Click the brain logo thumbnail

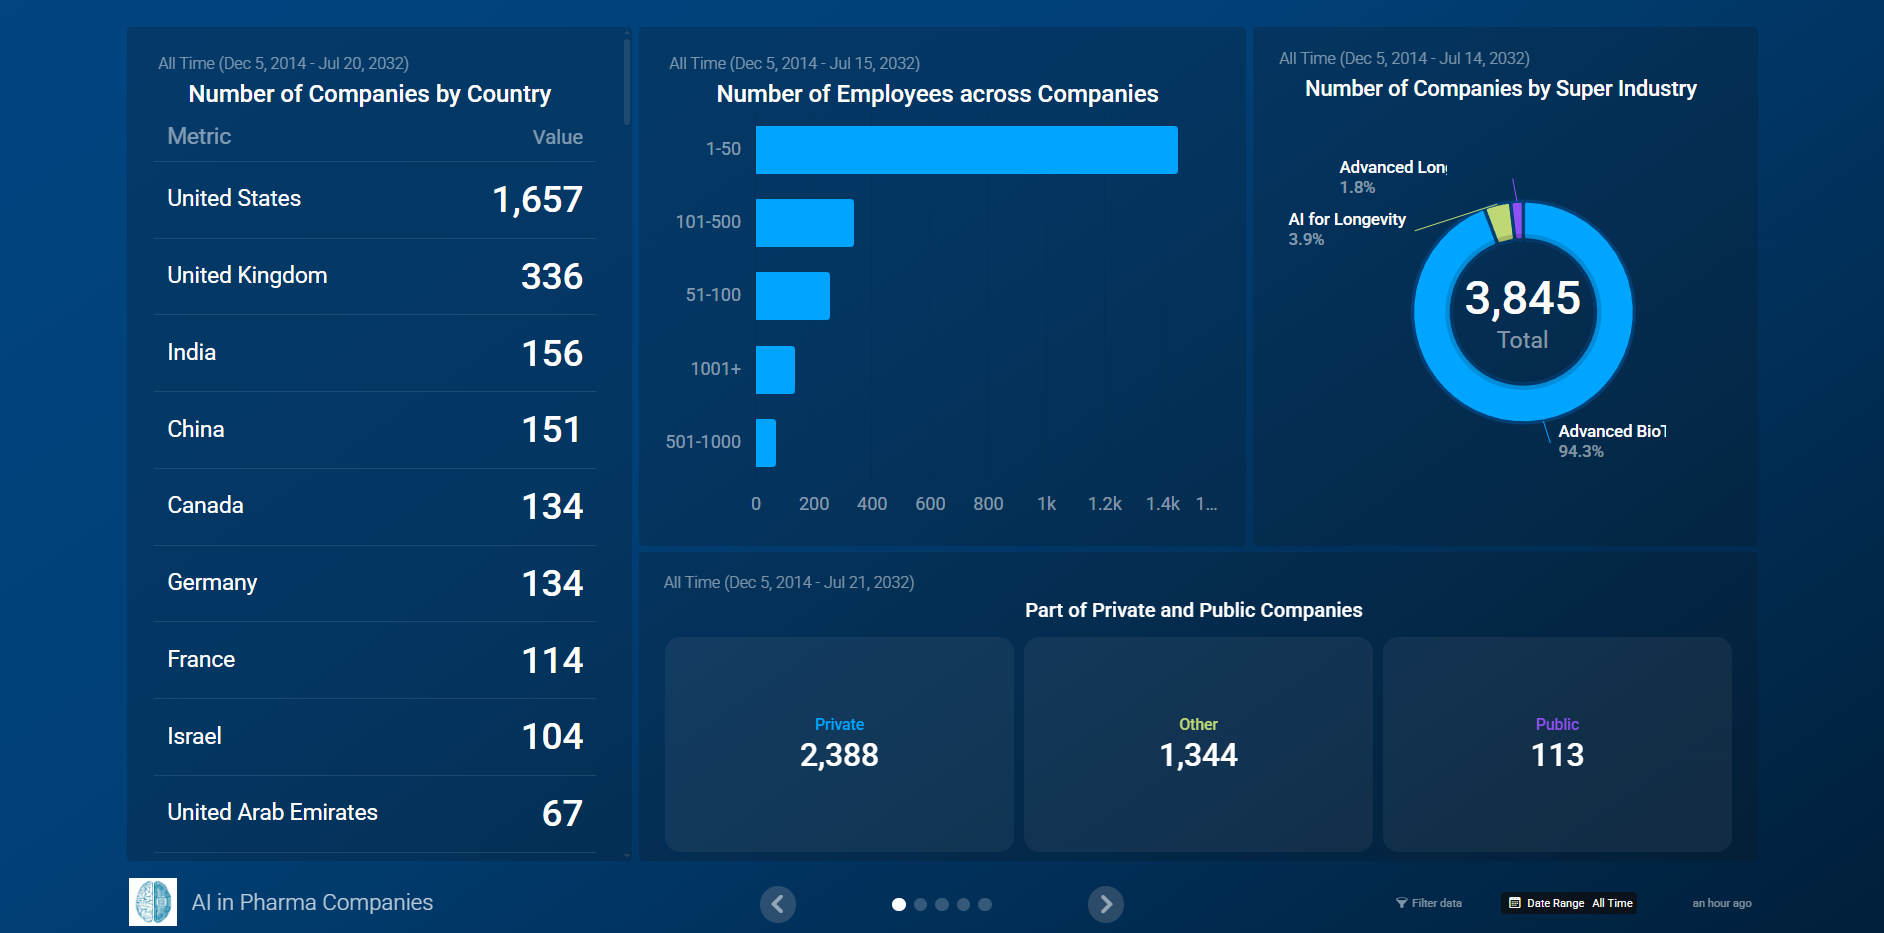pos(153,902)
